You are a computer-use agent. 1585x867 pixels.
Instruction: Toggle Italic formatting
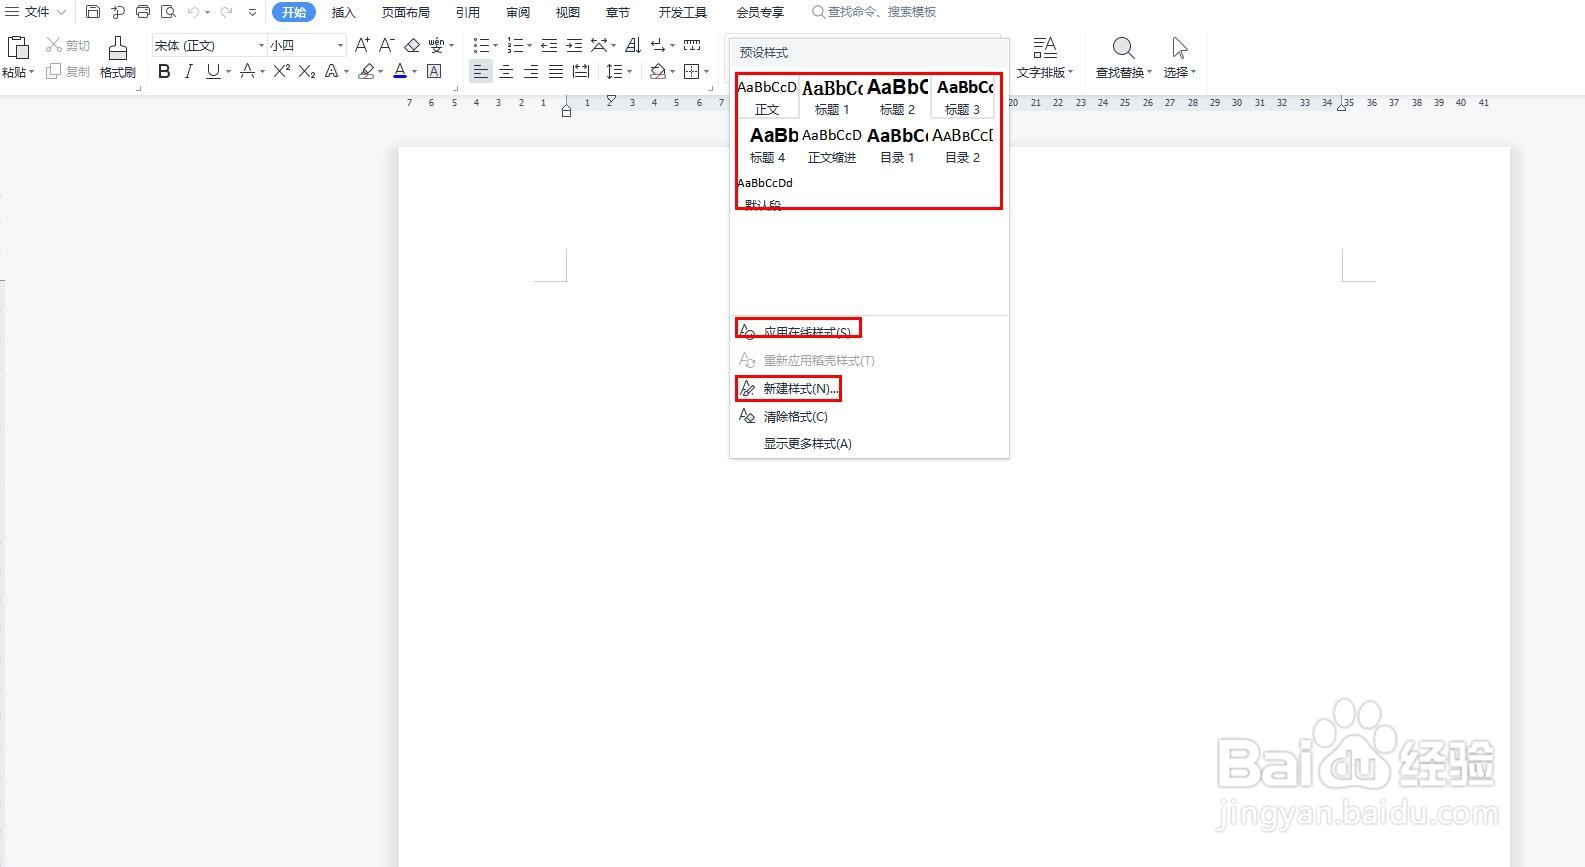pos(188,71)
